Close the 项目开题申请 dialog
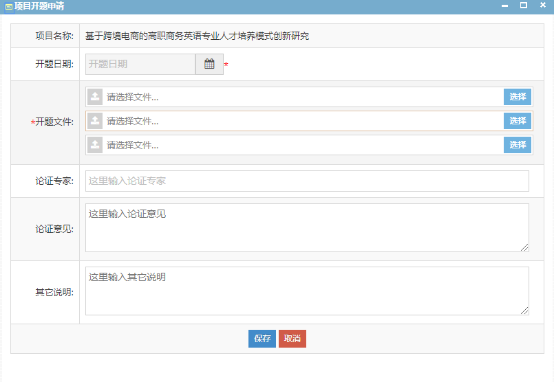The image size is (554, 383). pyautogui.click(x=543, y=5)
